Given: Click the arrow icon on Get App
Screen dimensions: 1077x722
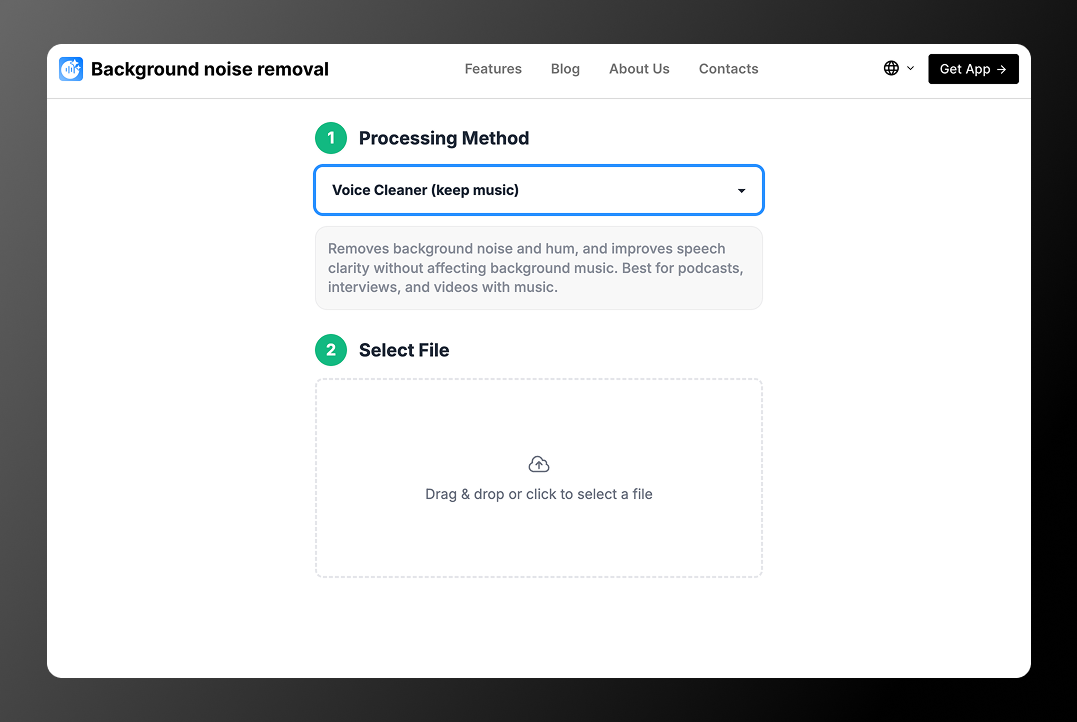Looking at the screenshot, I should (x=1000, y=69).
